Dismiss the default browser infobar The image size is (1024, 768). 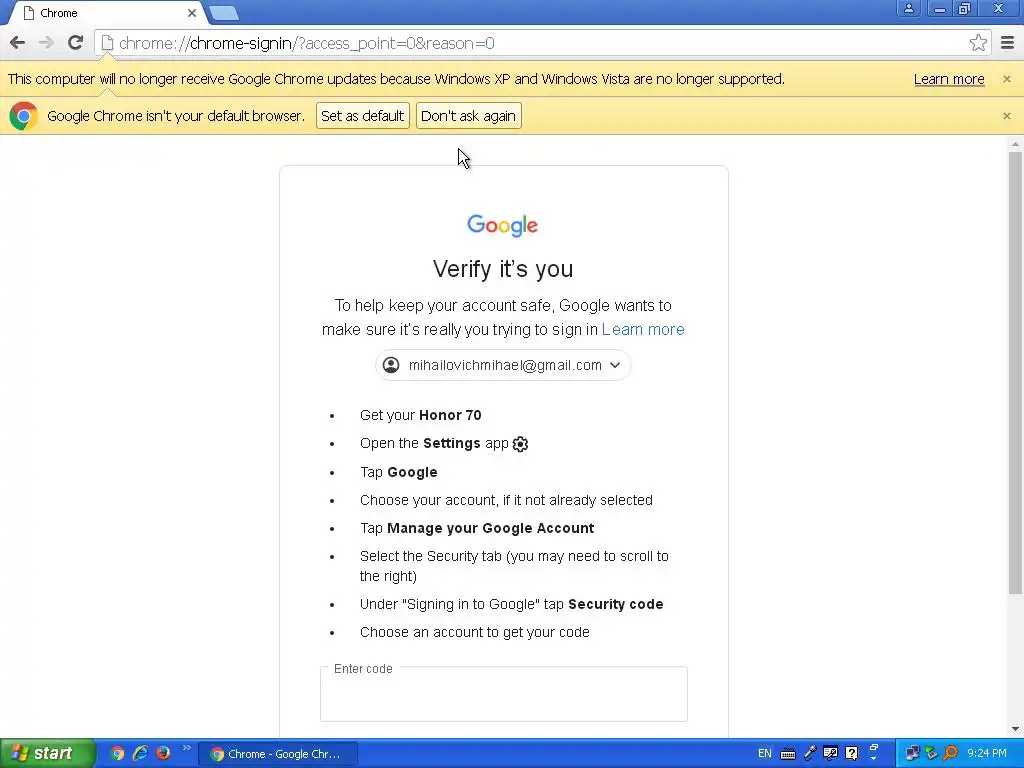[x=1006, y=116]
